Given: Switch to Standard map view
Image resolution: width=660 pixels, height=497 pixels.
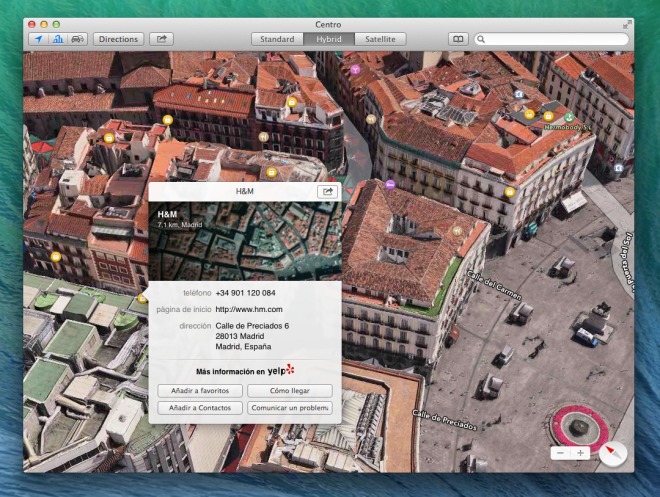Looking at the screenshot, I should tap(277, 39).
